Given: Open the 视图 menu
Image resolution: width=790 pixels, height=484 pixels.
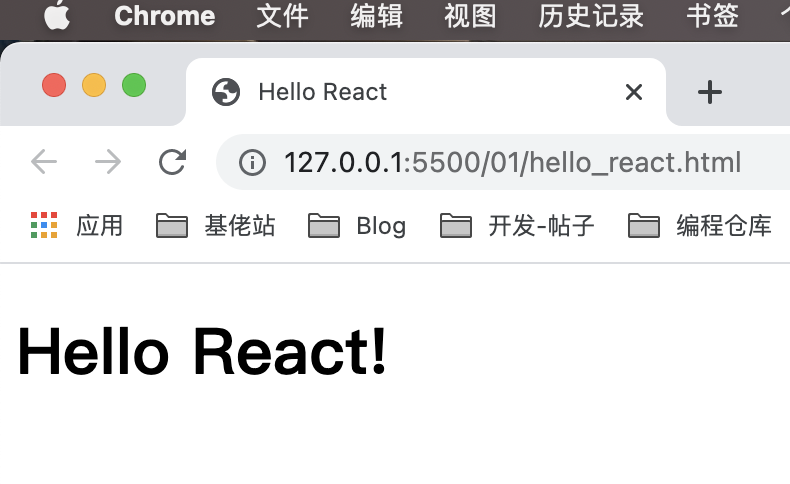Looking at the screenshot, I should click(x=470, y=16).
